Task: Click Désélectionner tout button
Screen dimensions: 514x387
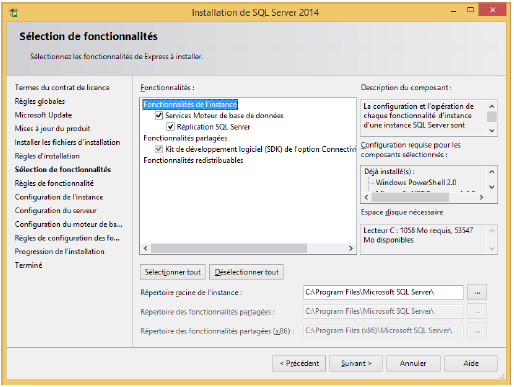Action: pos(246,272)
